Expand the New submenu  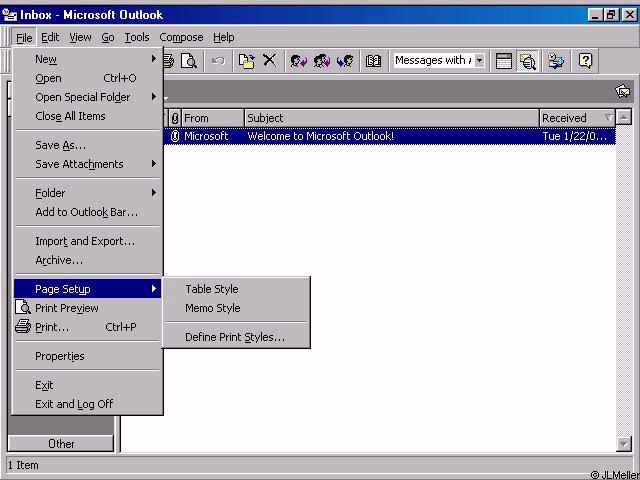pos(87,59)
